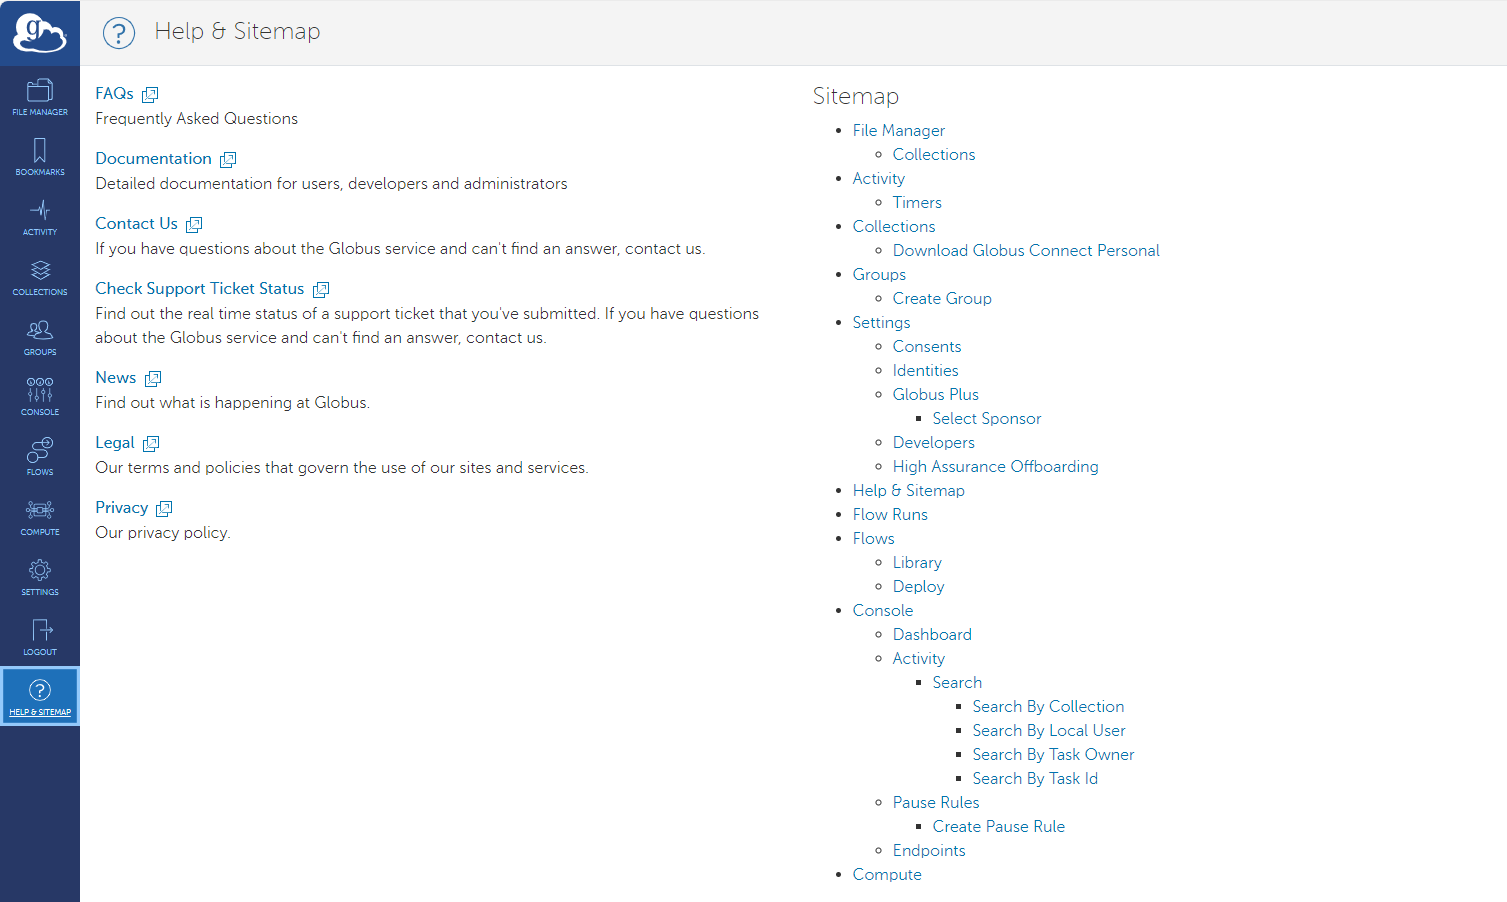This screenshot has width=1507, height=902.
Task: Open Collections in the sidebar
Action: pyautogui.click(x=40, y=277)
